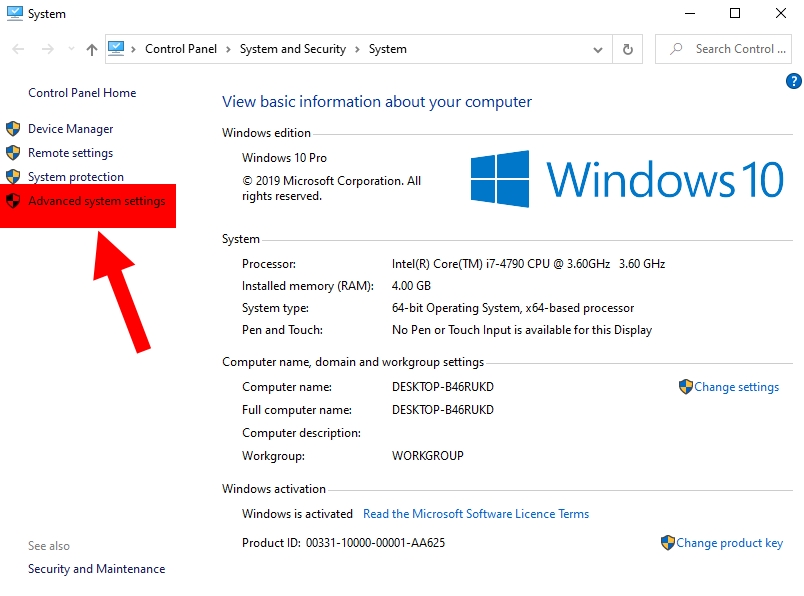Expand chevron after System and Security
804x596 pixels.
coord(357,49)
